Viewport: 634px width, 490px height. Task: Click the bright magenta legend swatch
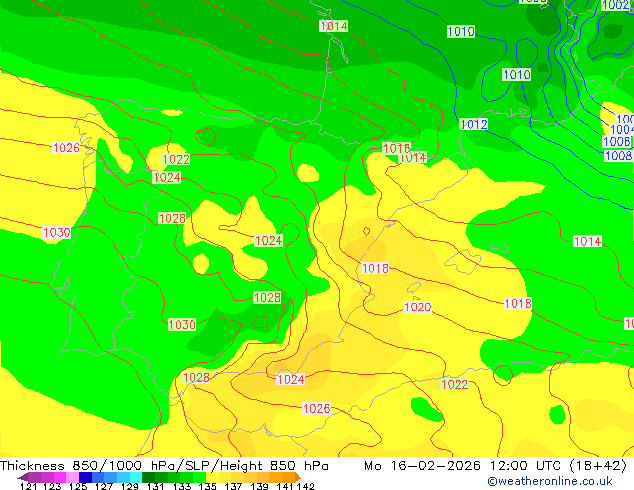(60, 477)
